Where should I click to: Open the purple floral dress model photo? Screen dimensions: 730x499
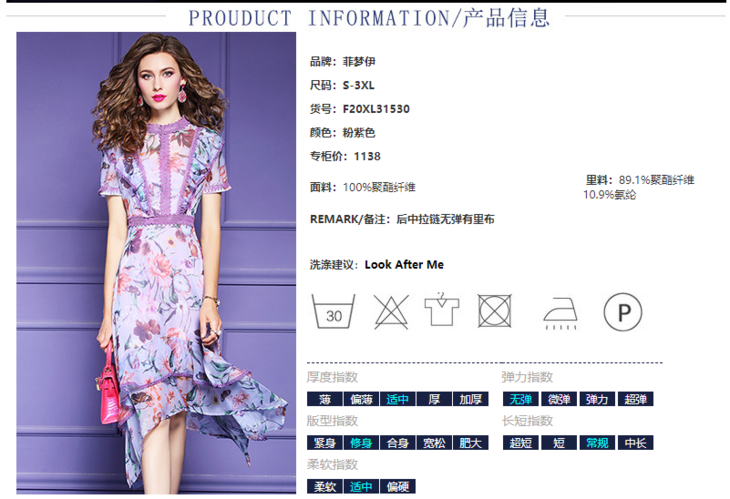pyautogui.click(x=156, y=263)
